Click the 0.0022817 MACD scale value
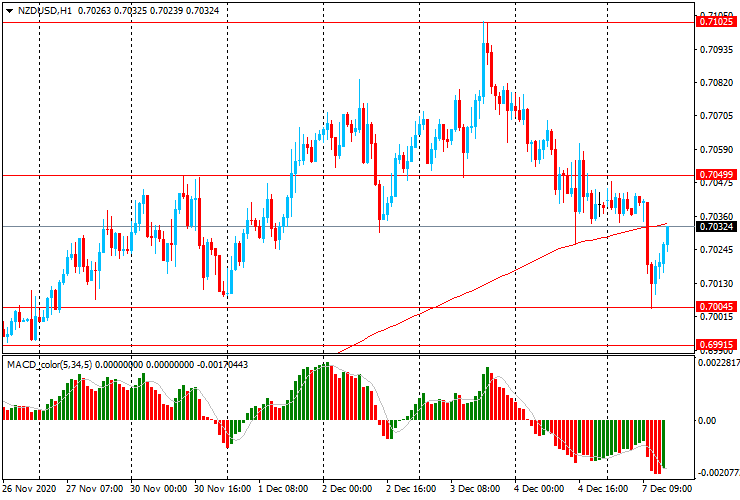 [x=718, y=363]
